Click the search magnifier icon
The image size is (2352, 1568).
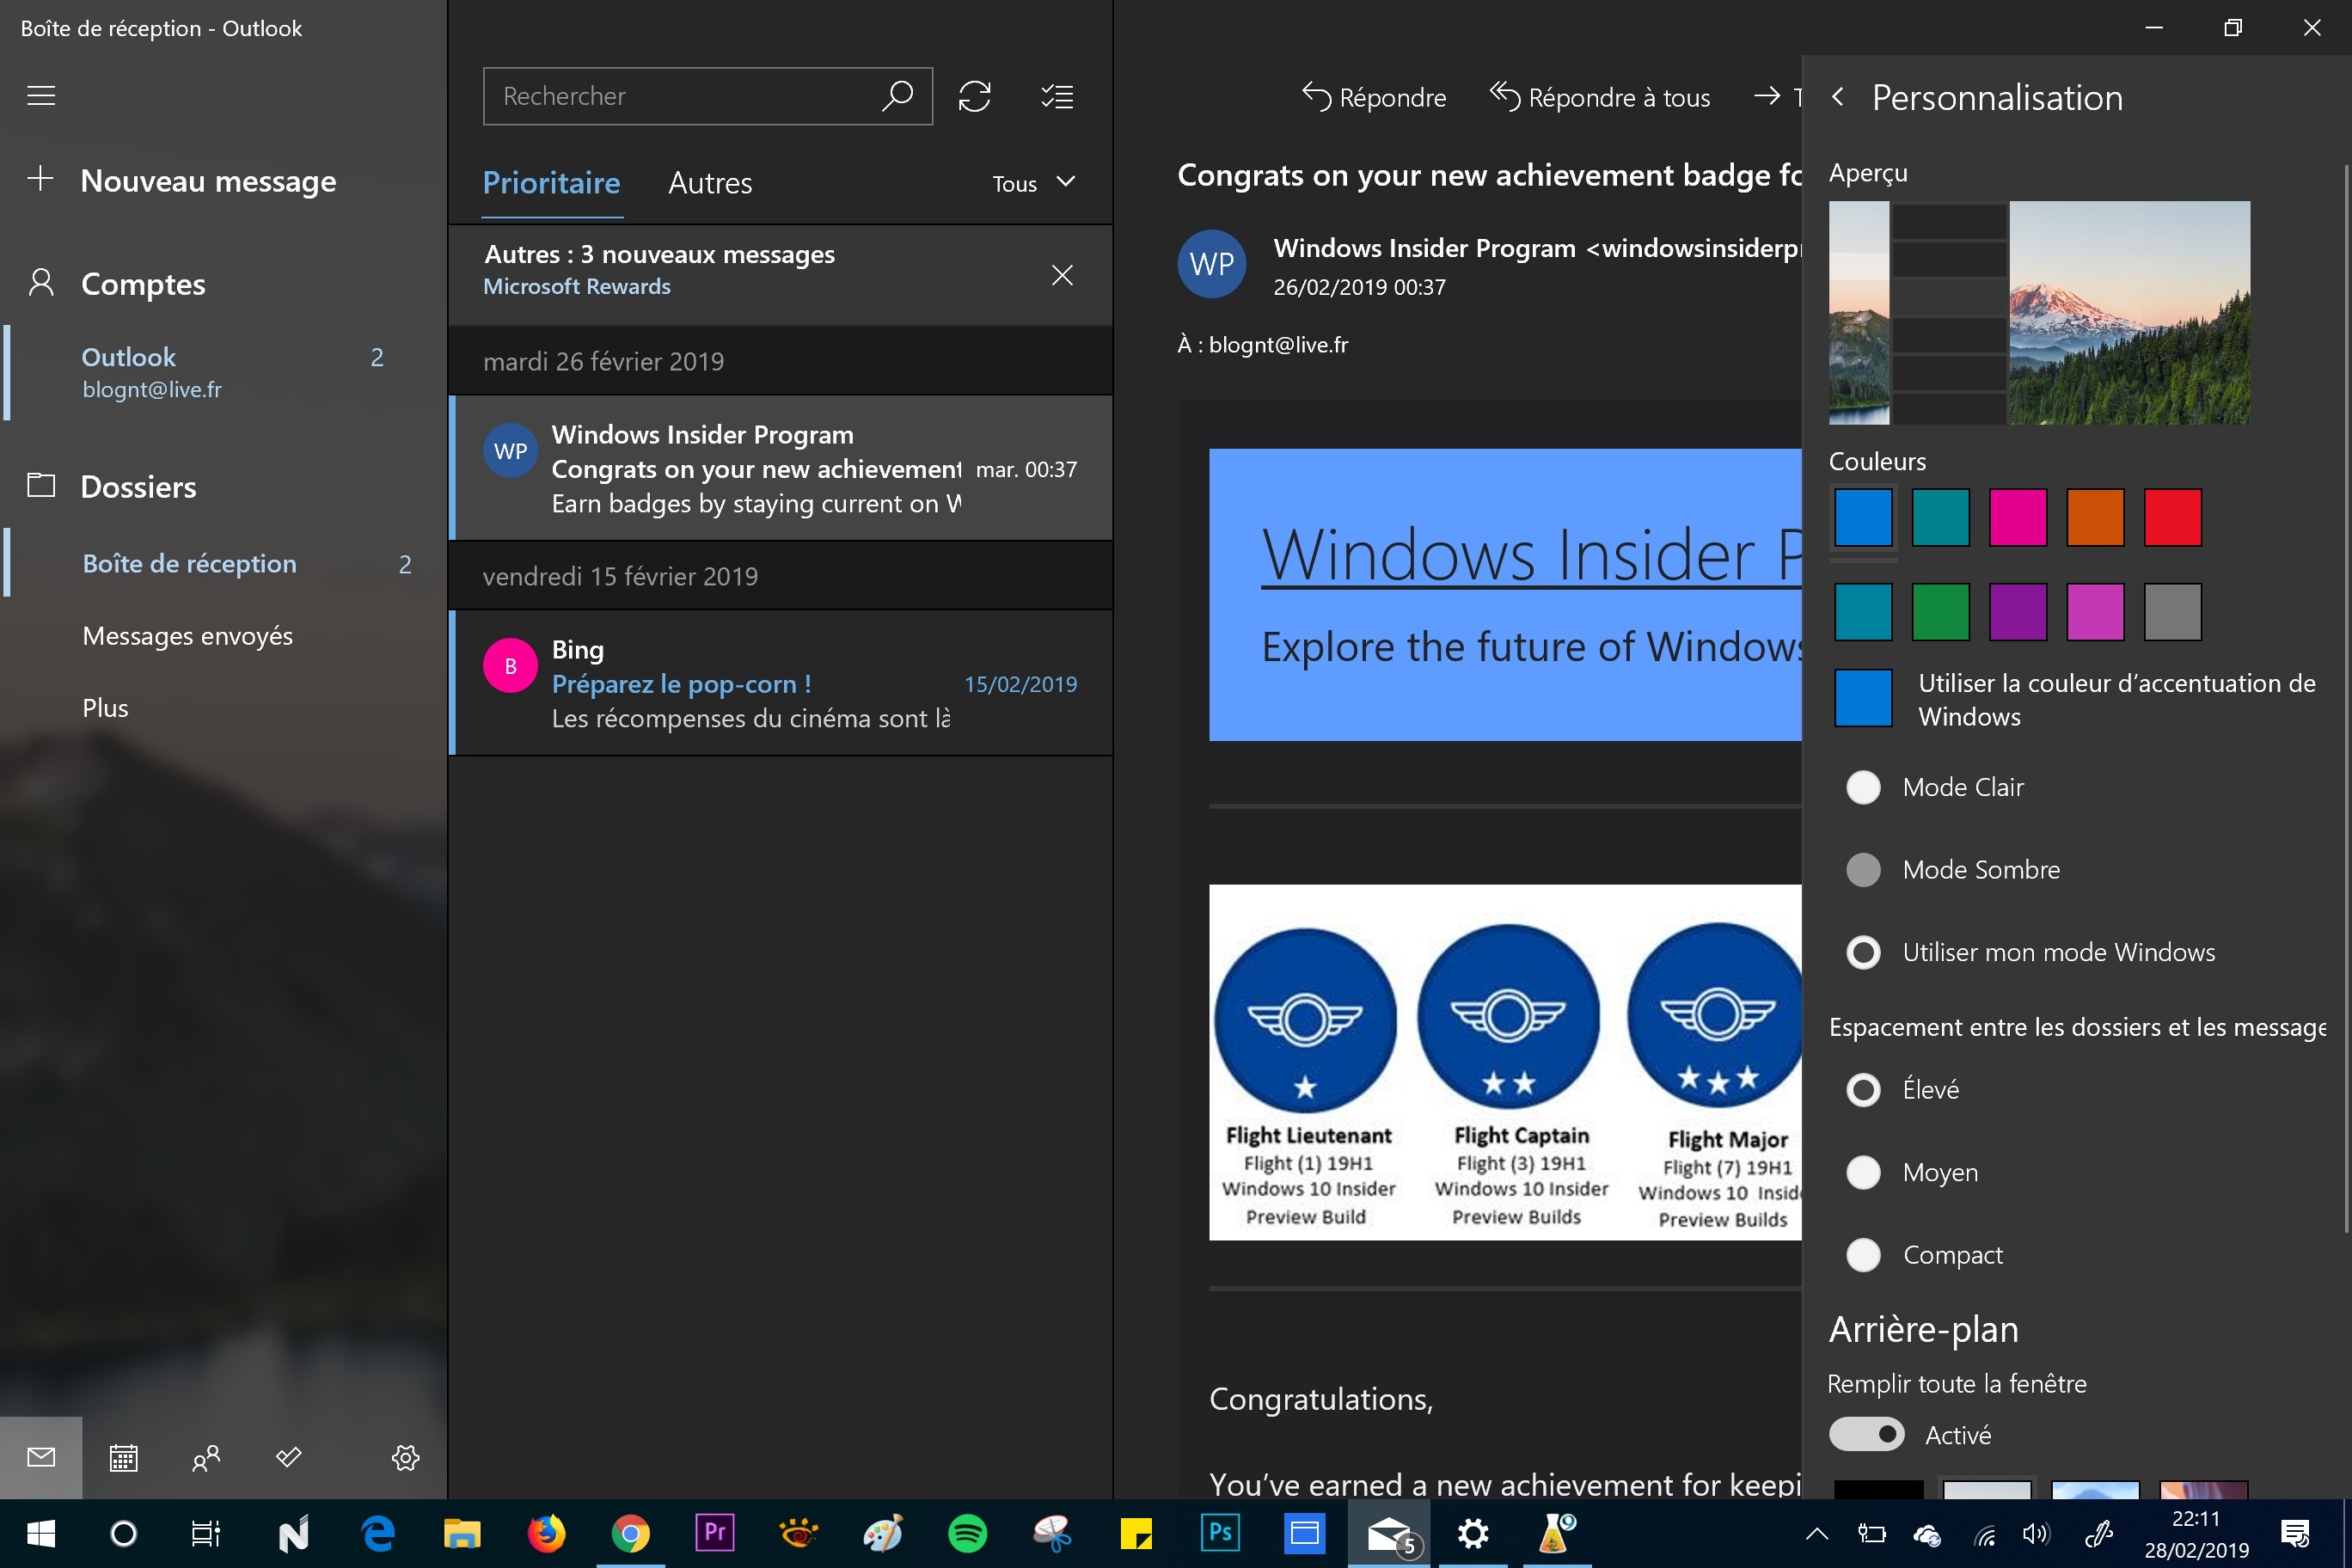point(897,96)
